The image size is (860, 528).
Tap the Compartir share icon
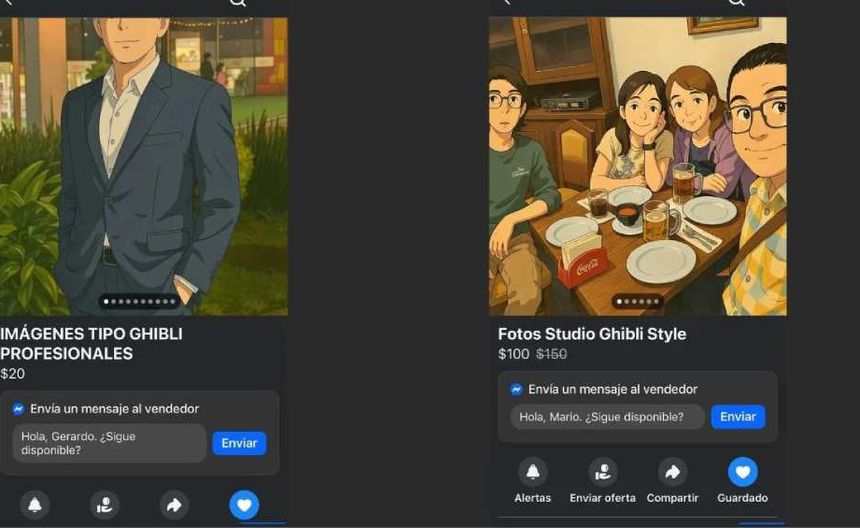pos(673,472)
